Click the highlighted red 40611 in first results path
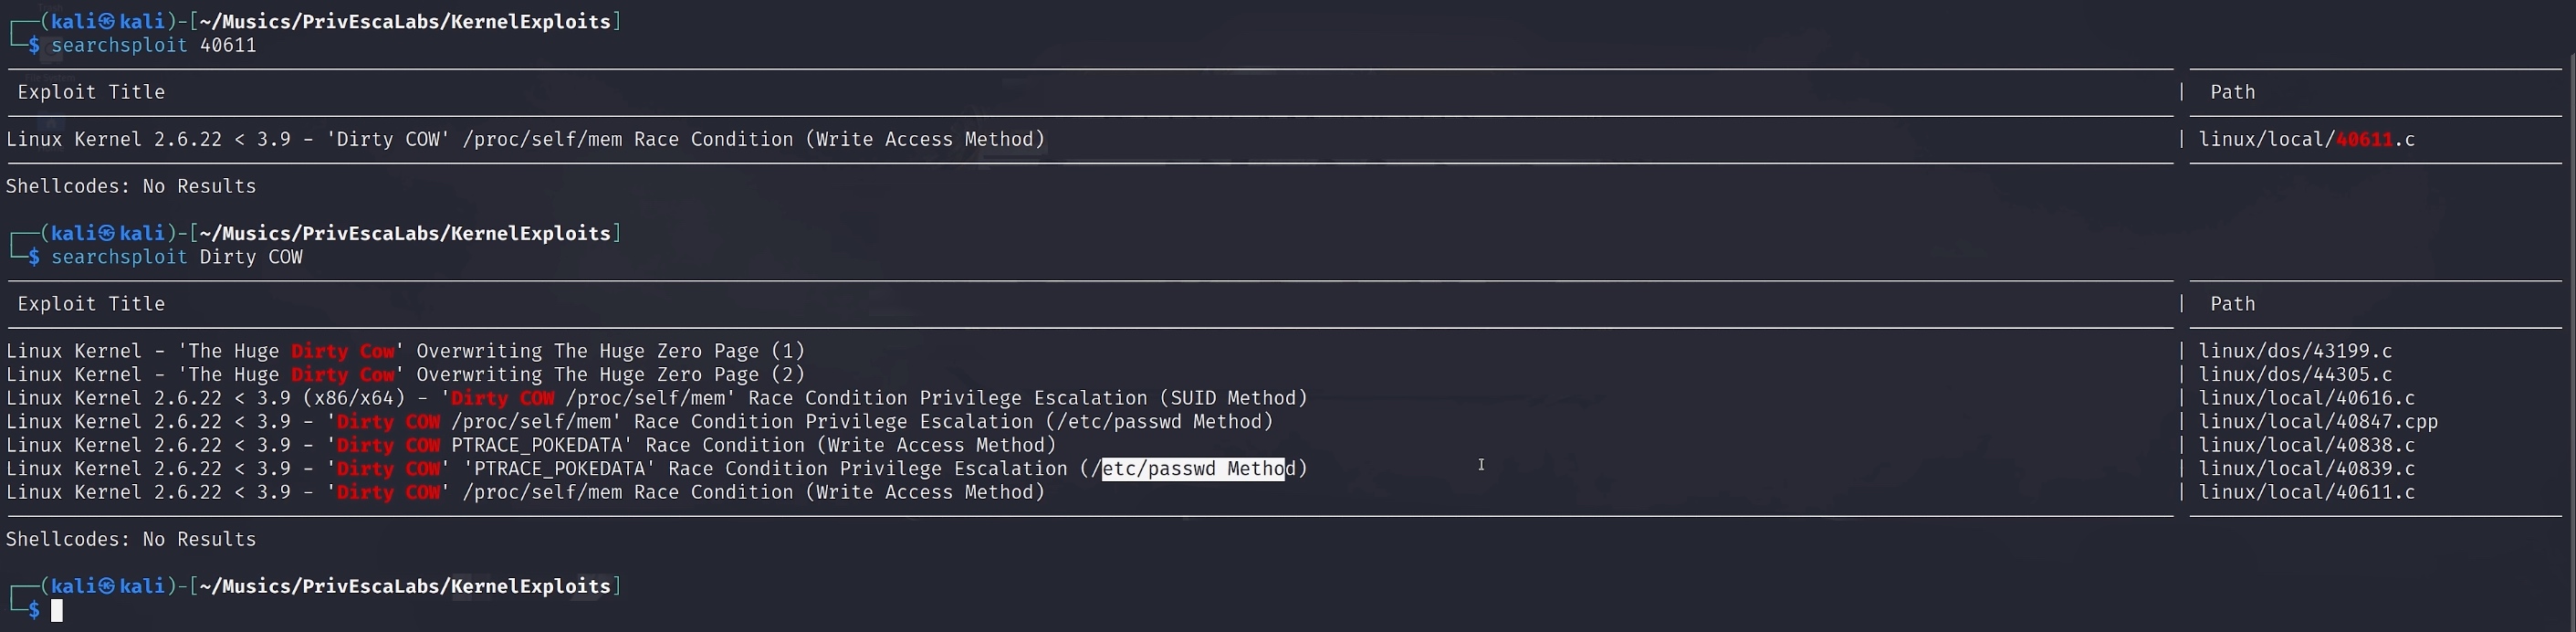This screenshot has height=632, width=2576. pos(2364,140)
